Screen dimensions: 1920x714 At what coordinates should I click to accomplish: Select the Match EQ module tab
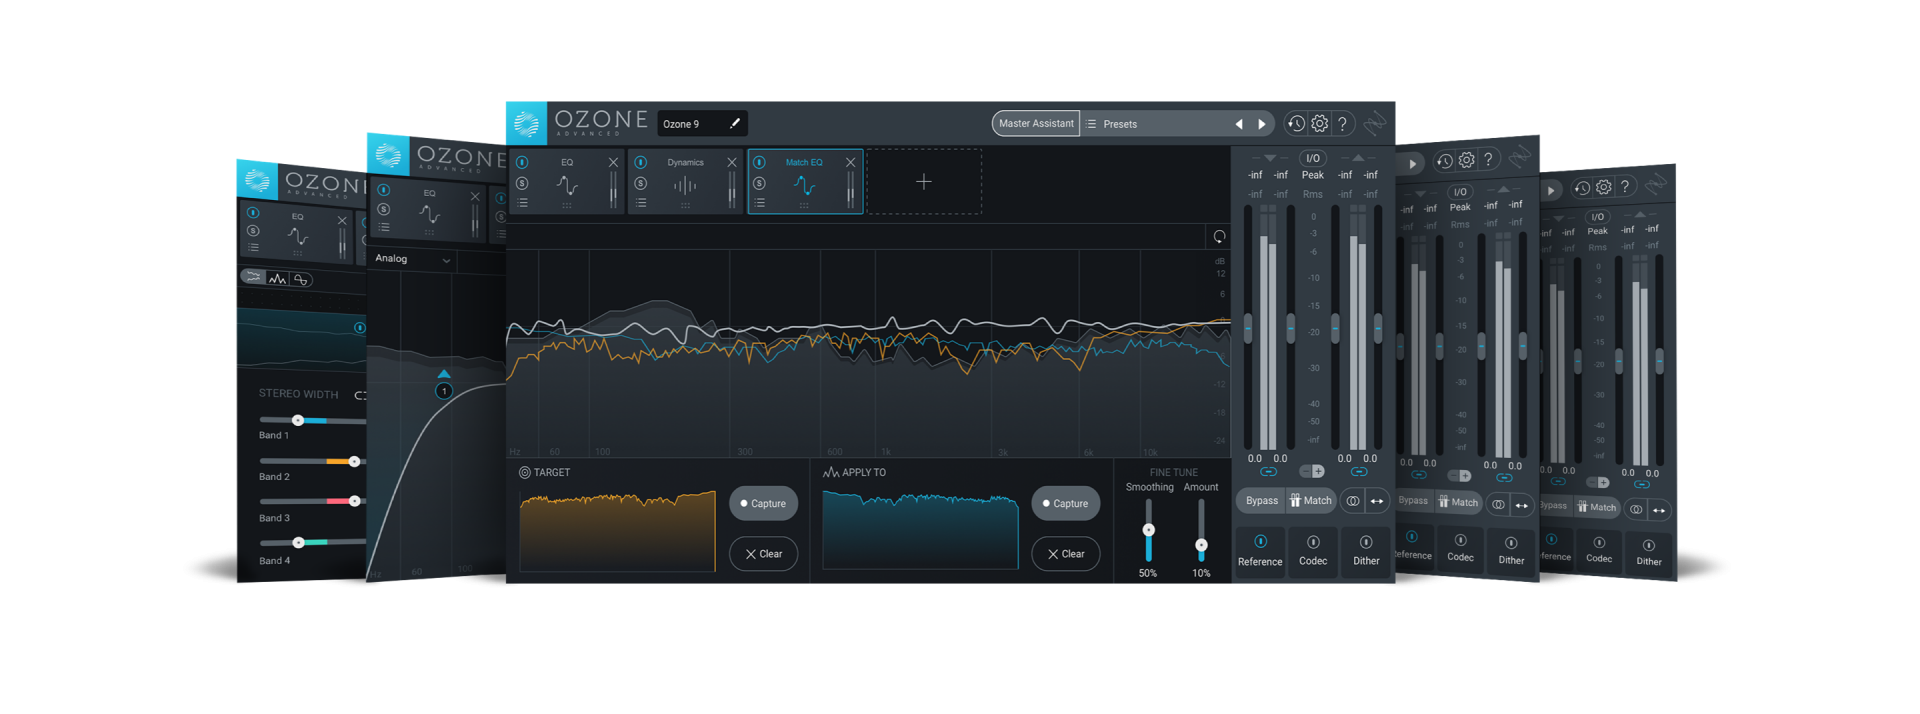tap(804, 185)
